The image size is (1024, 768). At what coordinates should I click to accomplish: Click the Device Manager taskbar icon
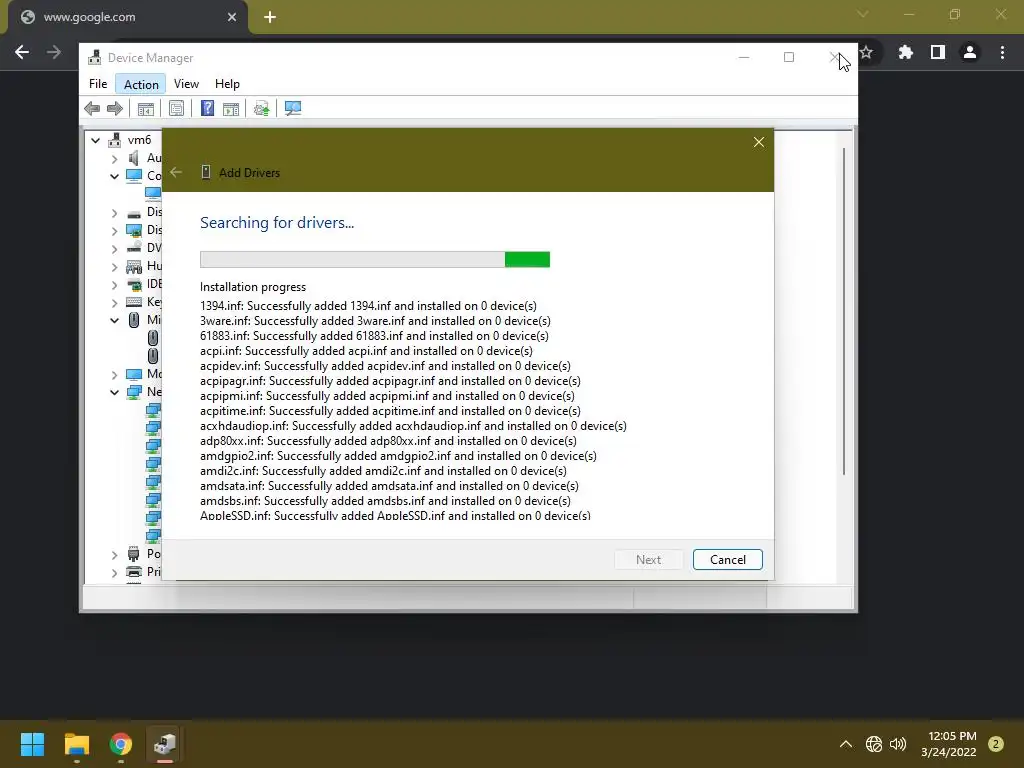(165, 744)
